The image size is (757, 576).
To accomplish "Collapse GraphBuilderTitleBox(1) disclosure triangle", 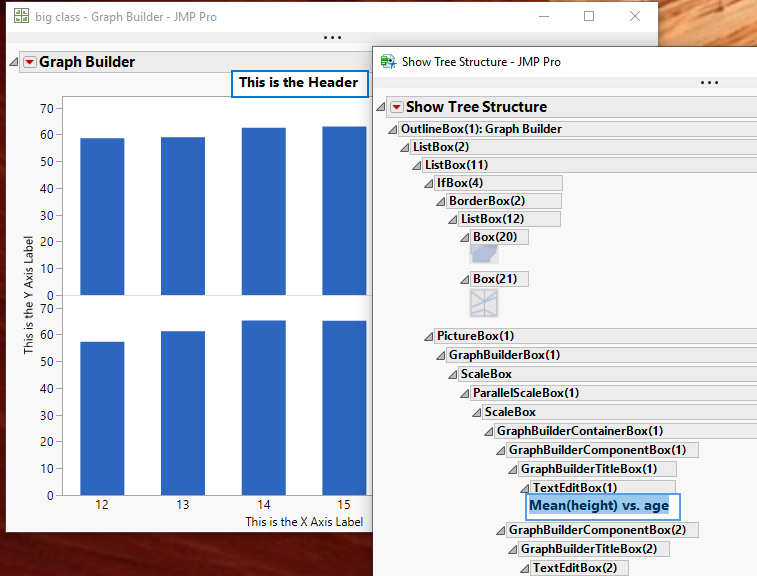I will (513, 470).
